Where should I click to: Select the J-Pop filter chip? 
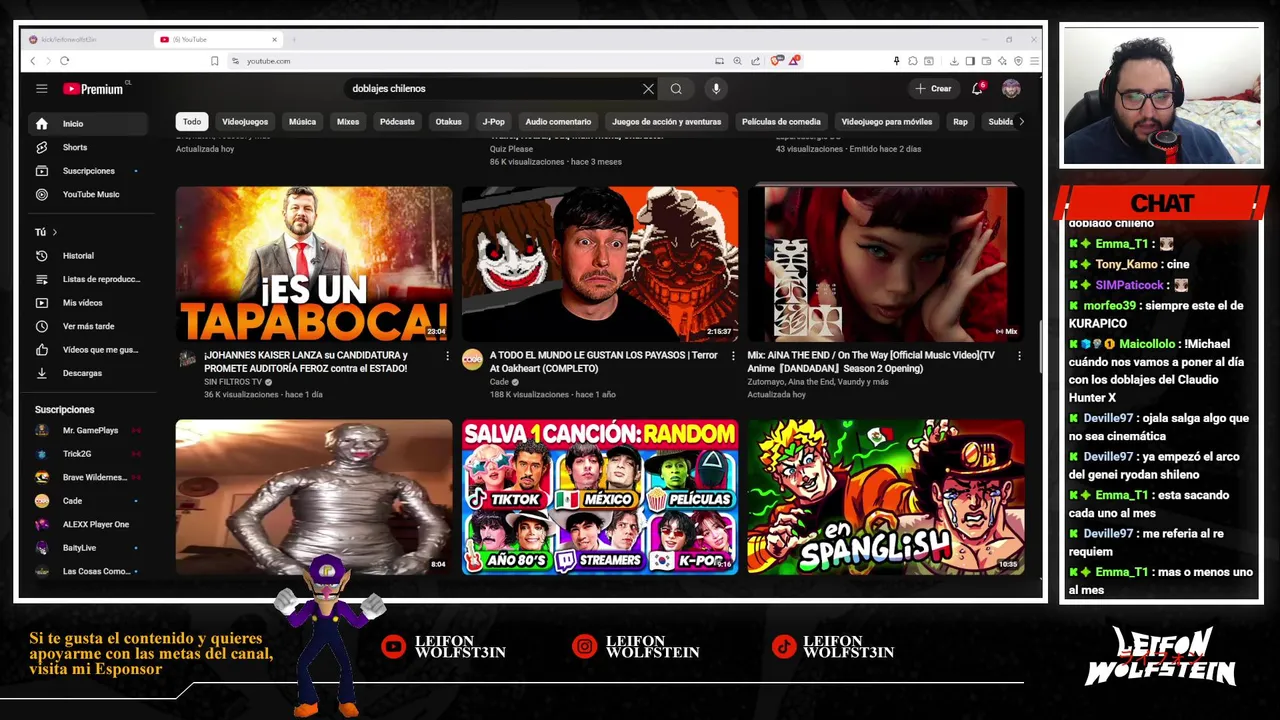click(494, 122)
